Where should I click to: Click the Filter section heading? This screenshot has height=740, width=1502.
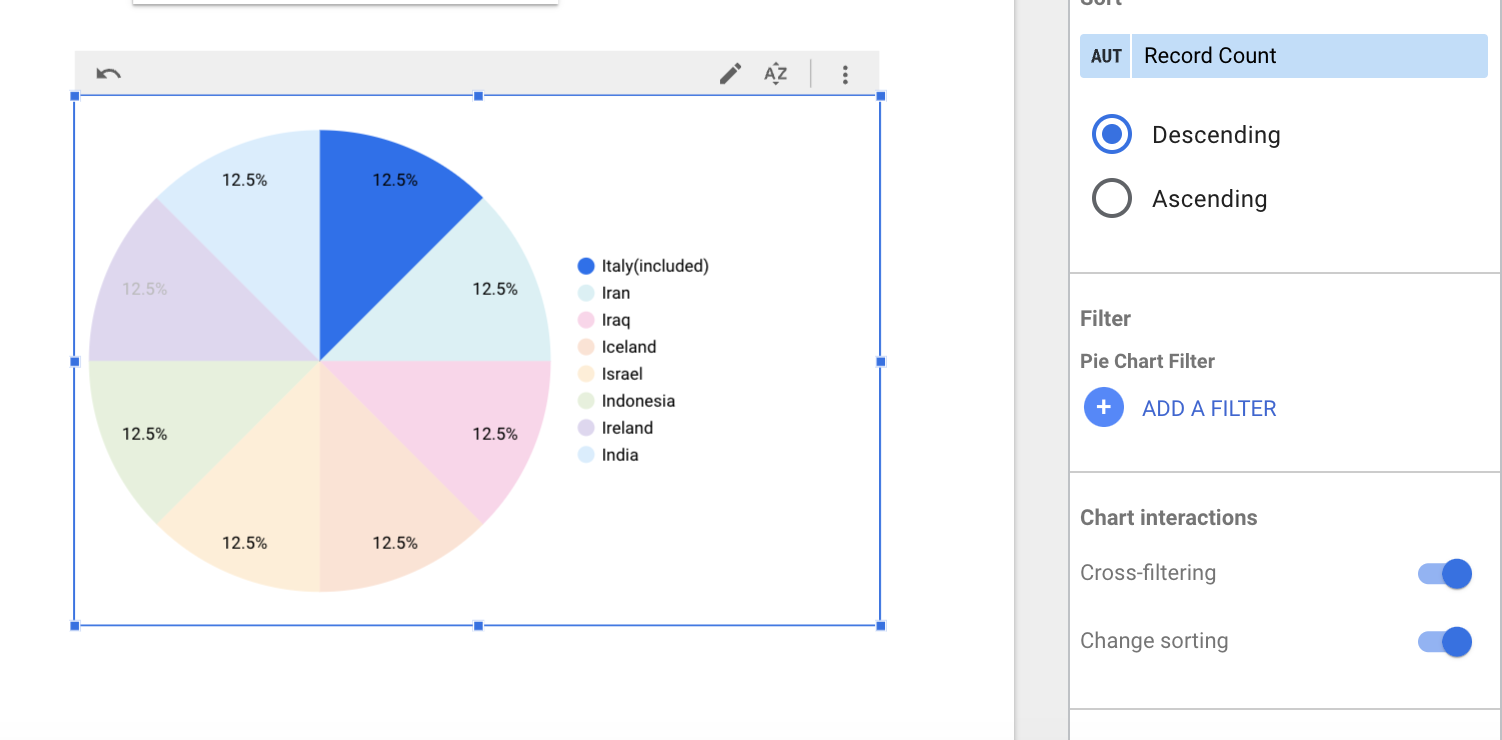[1105, 319]
